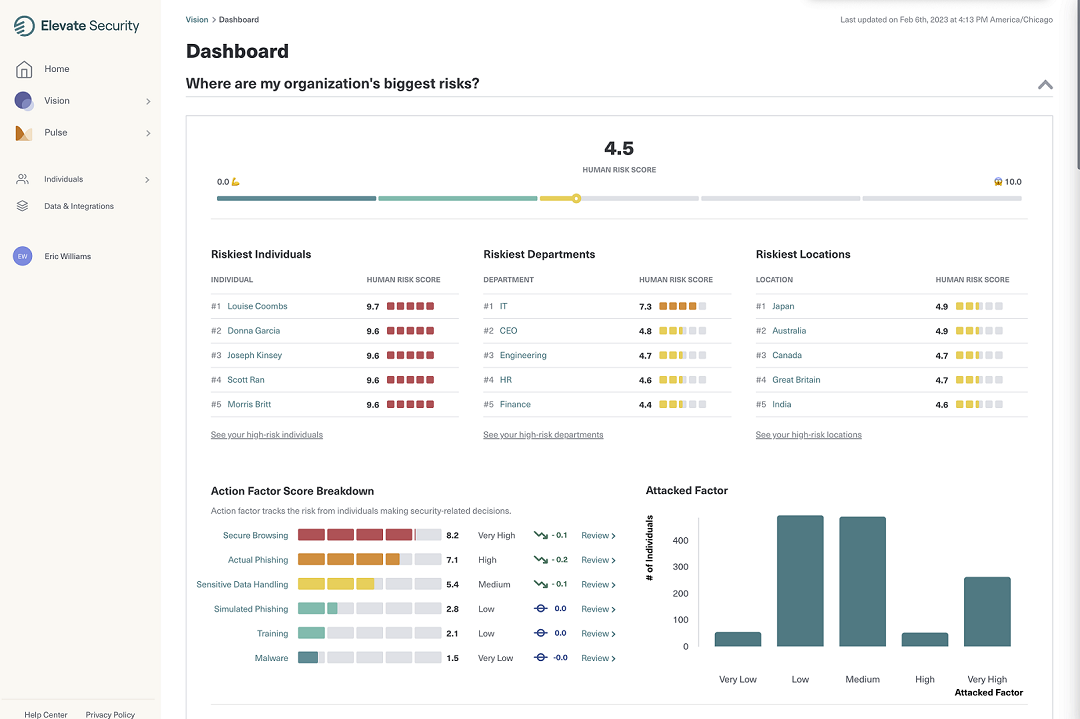
Task: Click the Pulse orange icon in sidebar
Action: (x=24, y=133)
